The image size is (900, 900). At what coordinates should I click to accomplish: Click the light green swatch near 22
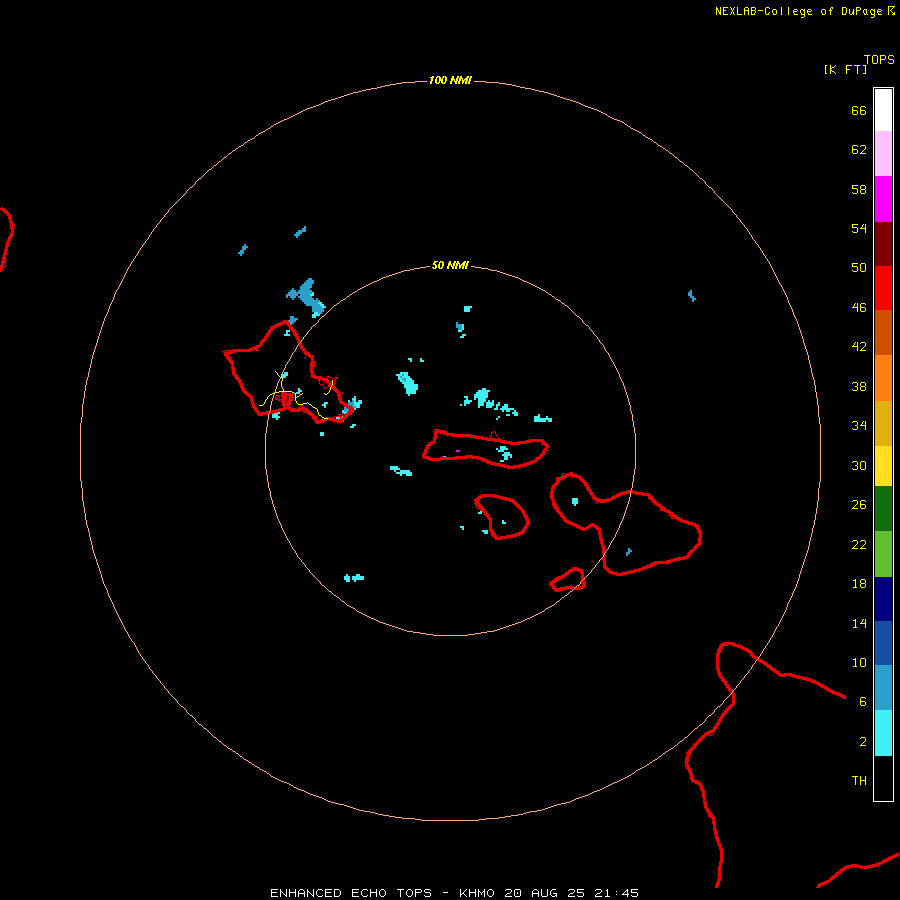coord(883,554)
